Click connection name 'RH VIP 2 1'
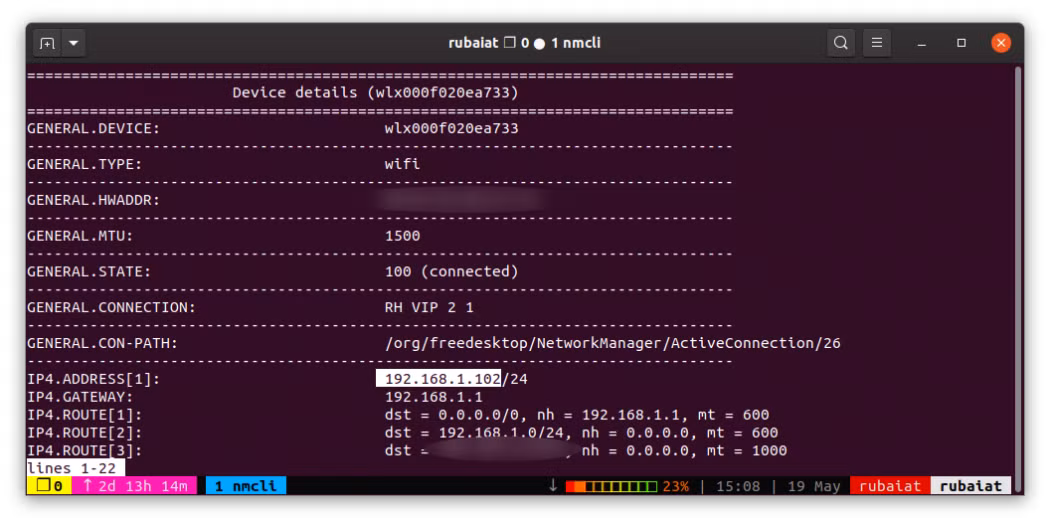Screen dimensions: 1050x524 tap(429, 307)
